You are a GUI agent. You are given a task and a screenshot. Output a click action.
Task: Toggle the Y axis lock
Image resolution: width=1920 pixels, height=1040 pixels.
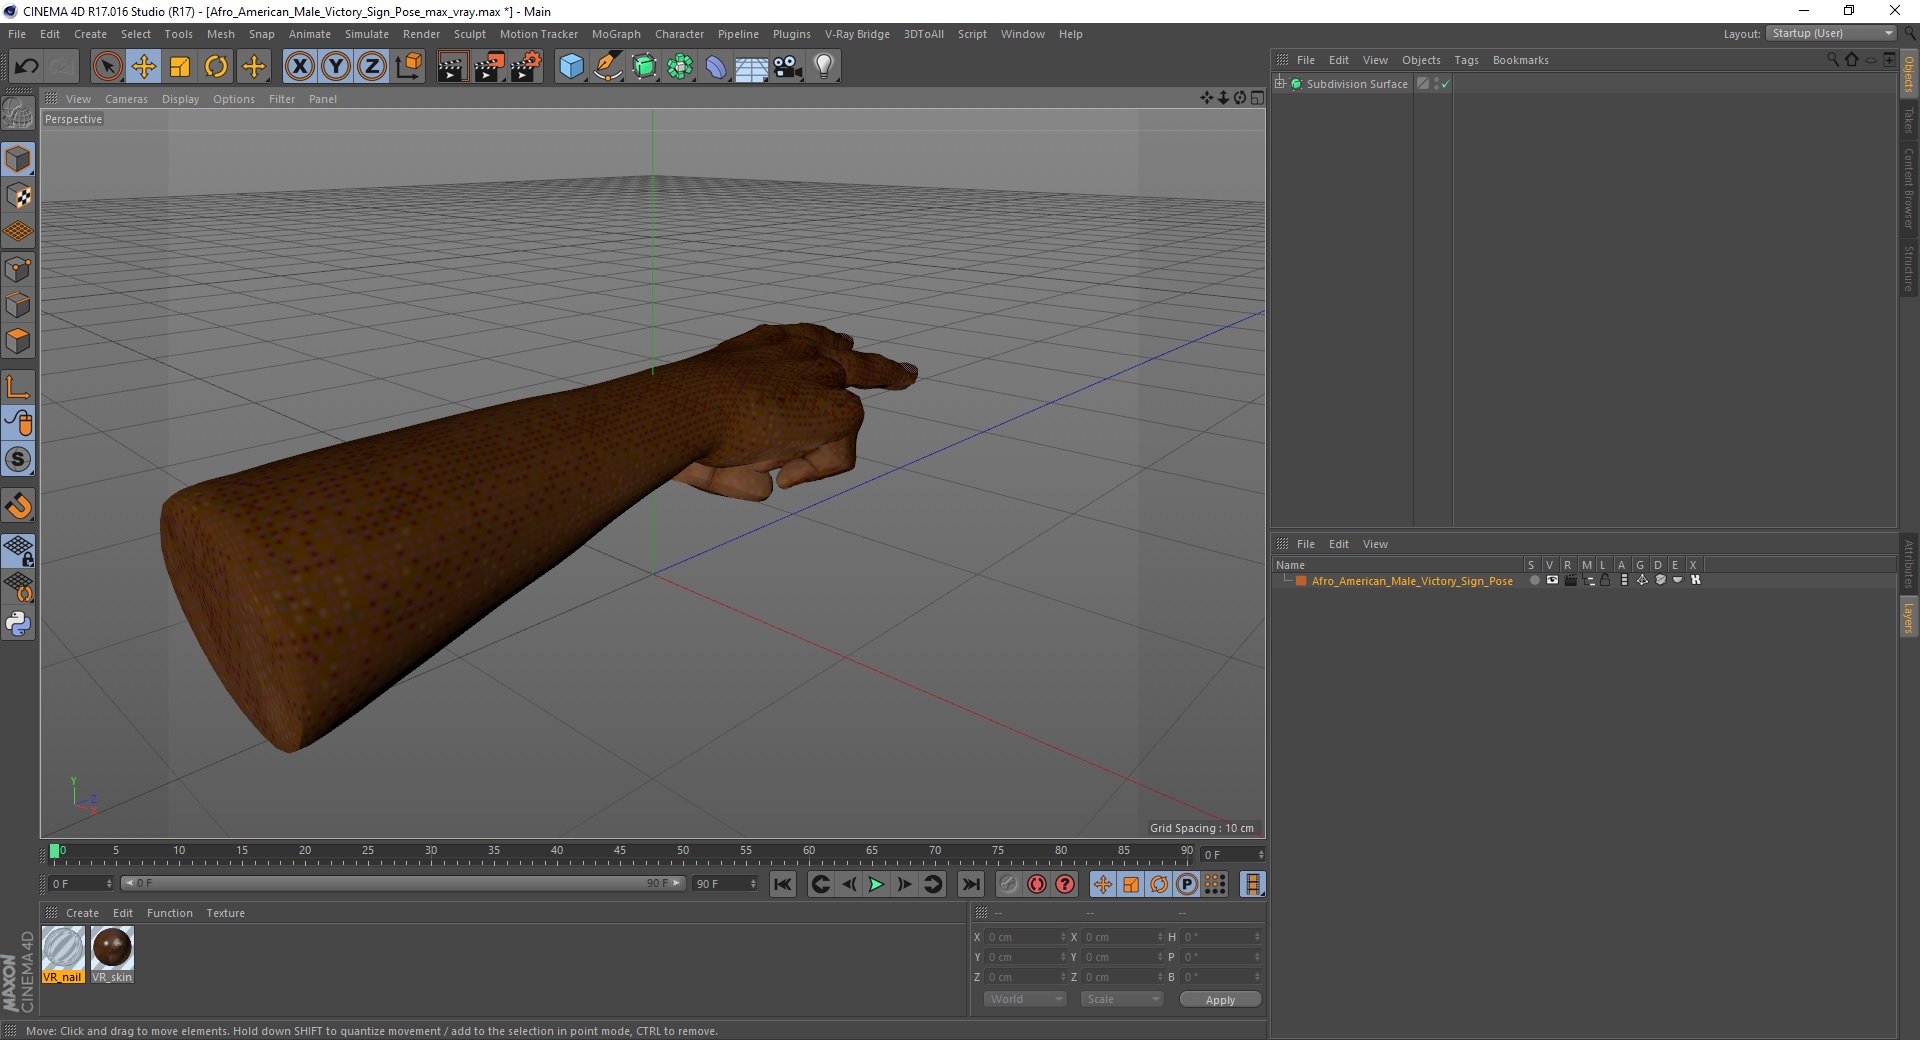336,67
